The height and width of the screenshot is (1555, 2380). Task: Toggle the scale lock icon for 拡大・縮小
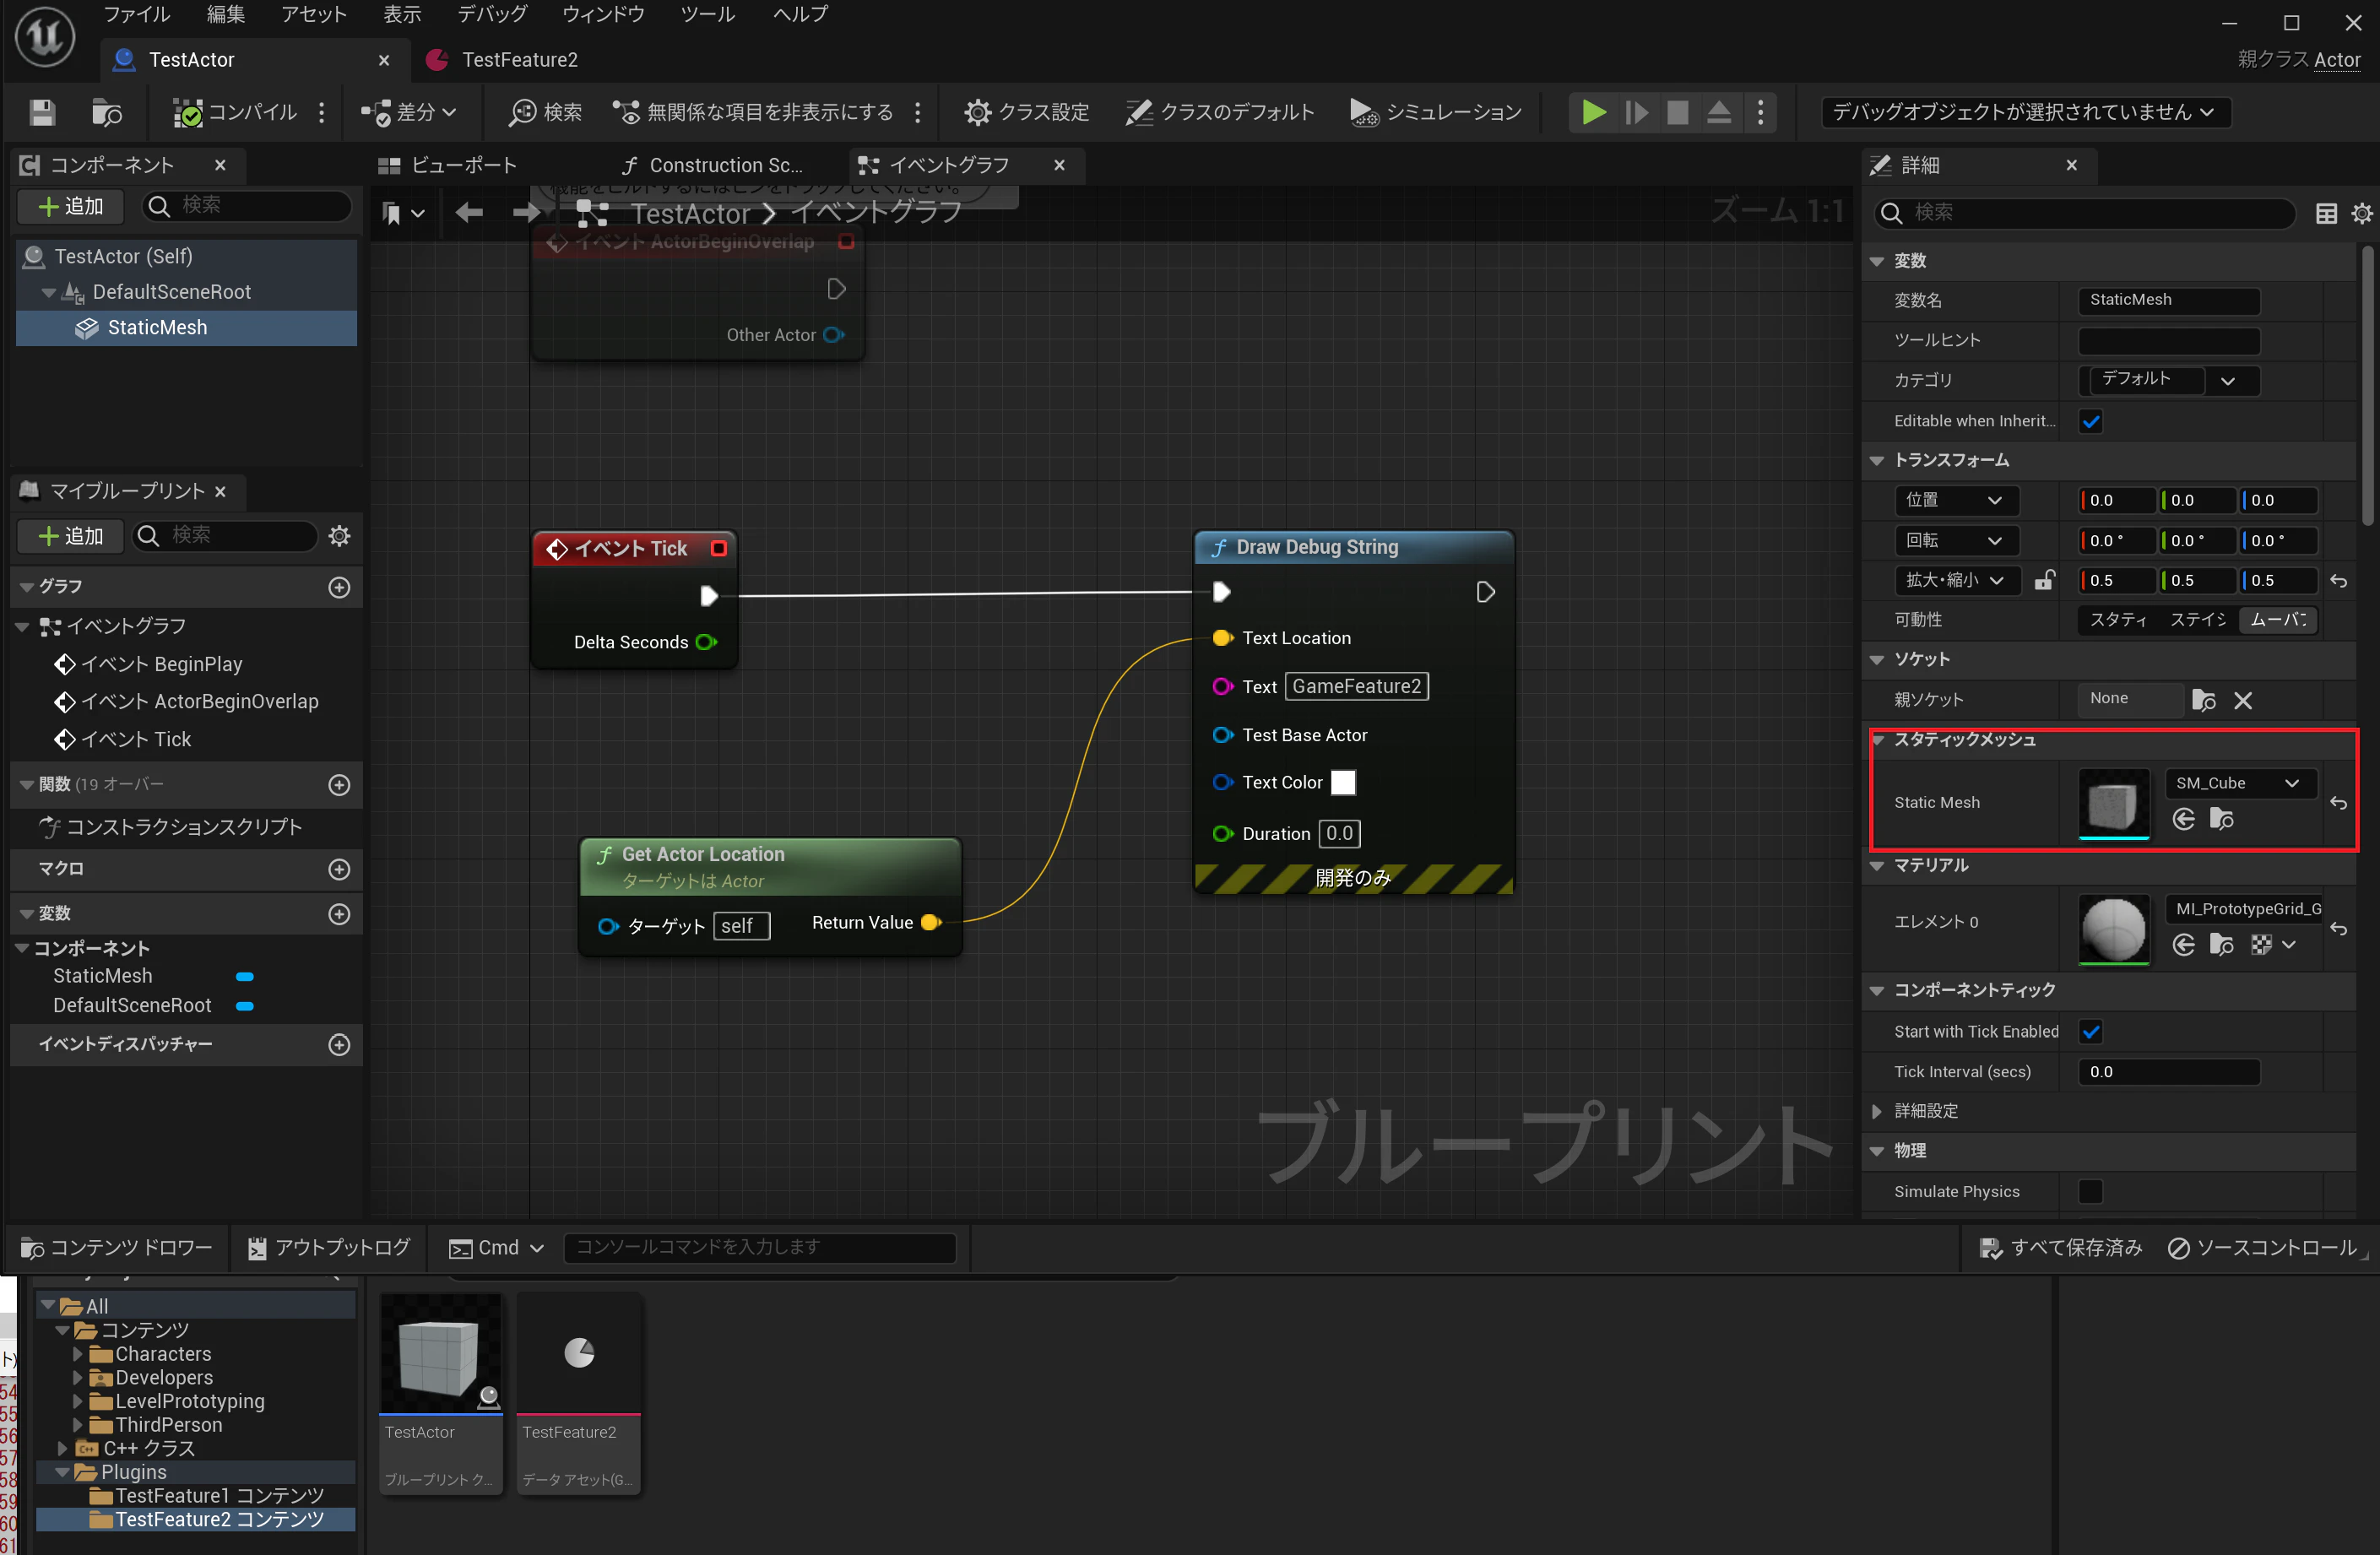(x=2046, y=580)
